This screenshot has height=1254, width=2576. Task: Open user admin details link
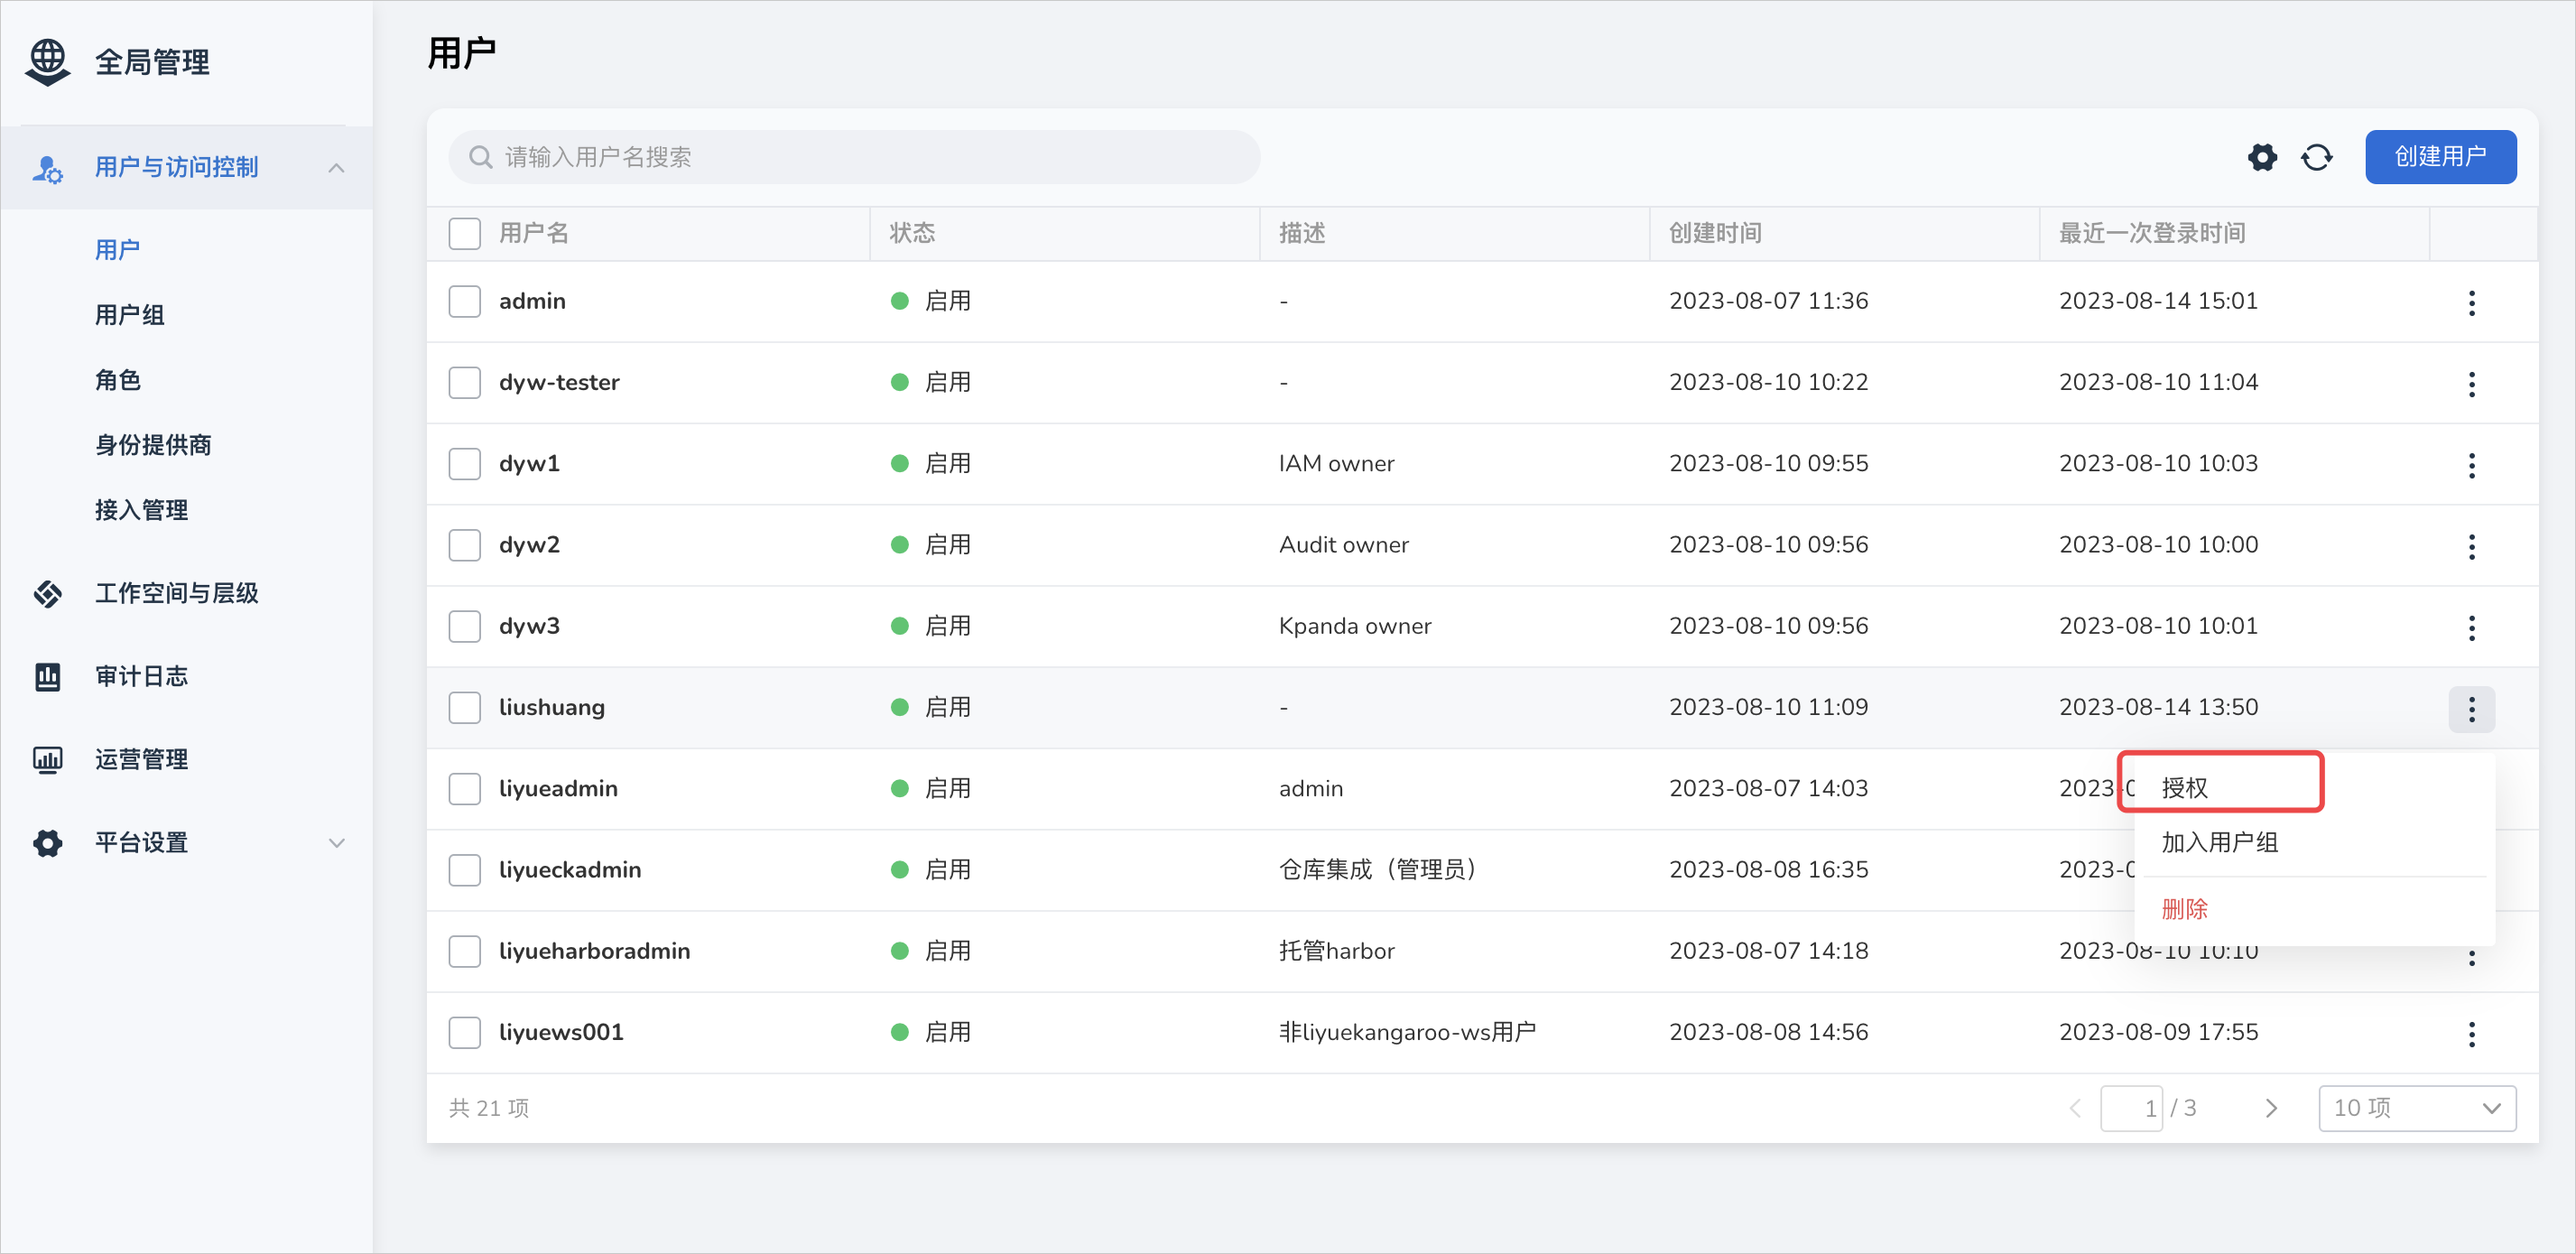pos(532,301)
